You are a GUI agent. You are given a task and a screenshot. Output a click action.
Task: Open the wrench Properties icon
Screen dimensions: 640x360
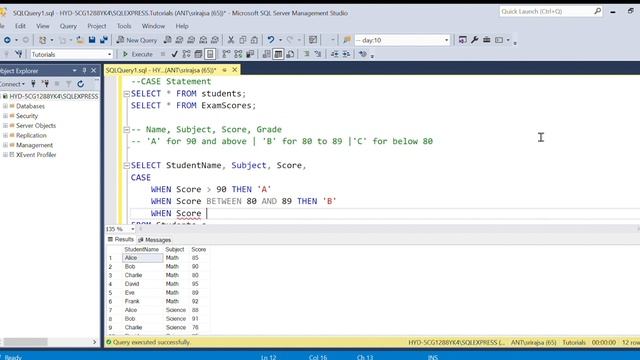474,40
